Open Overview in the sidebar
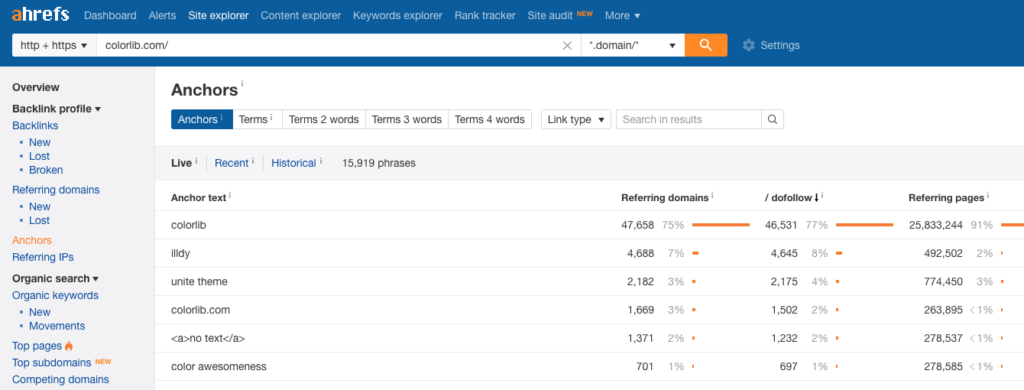The width and height of the screenshot is (1024, 390). [x=36, y=87]
